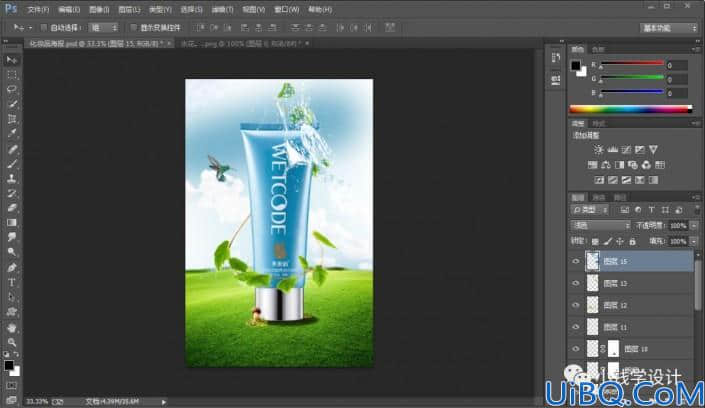The width and height of the screenshot is (705, 408).
Task: Hide 图层 15 with its eye icon
Action: click(x=576, y=261)
